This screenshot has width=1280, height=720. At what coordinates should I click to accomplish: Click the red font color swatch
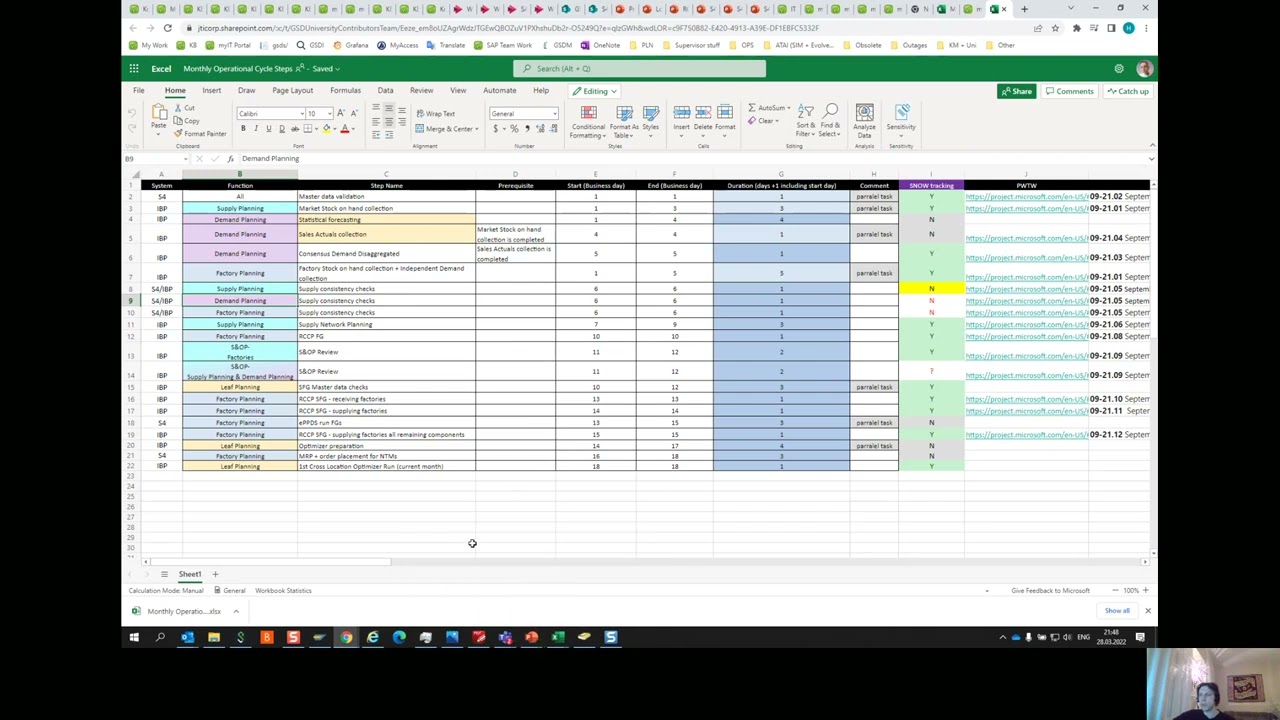click(x=344, y=130)
